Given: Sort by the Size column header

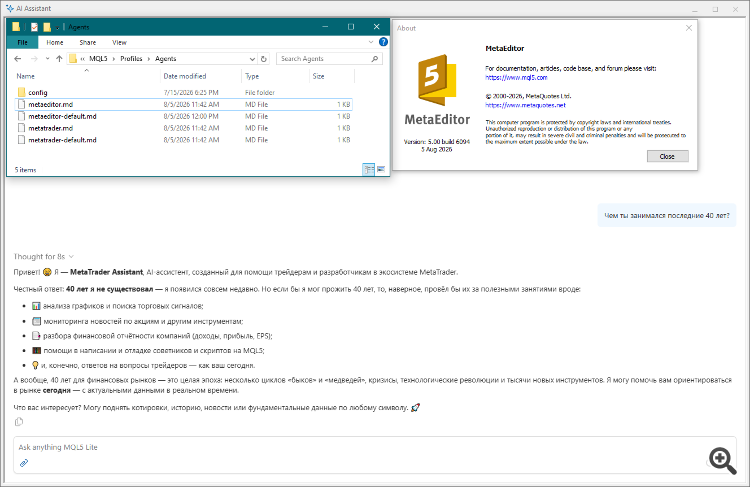Looking at the screenshot, I should tap(319, 76).
